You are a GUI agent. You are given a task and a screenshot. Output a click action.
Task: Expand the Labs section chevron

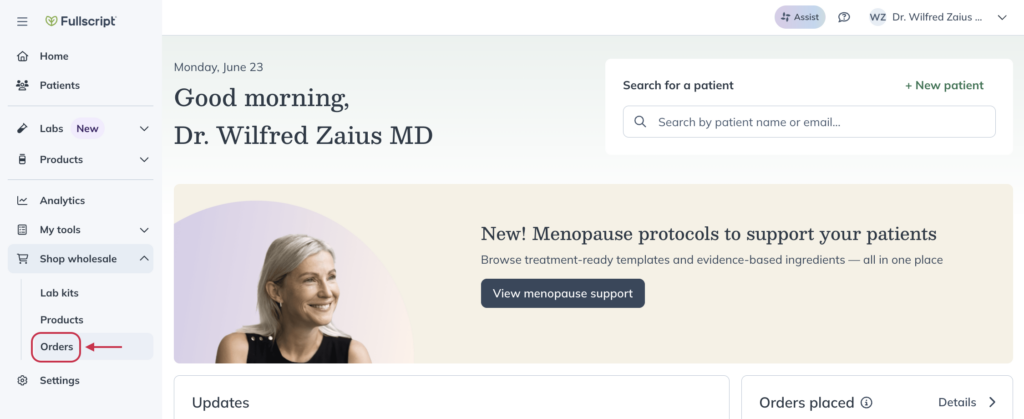coord(144,129)
